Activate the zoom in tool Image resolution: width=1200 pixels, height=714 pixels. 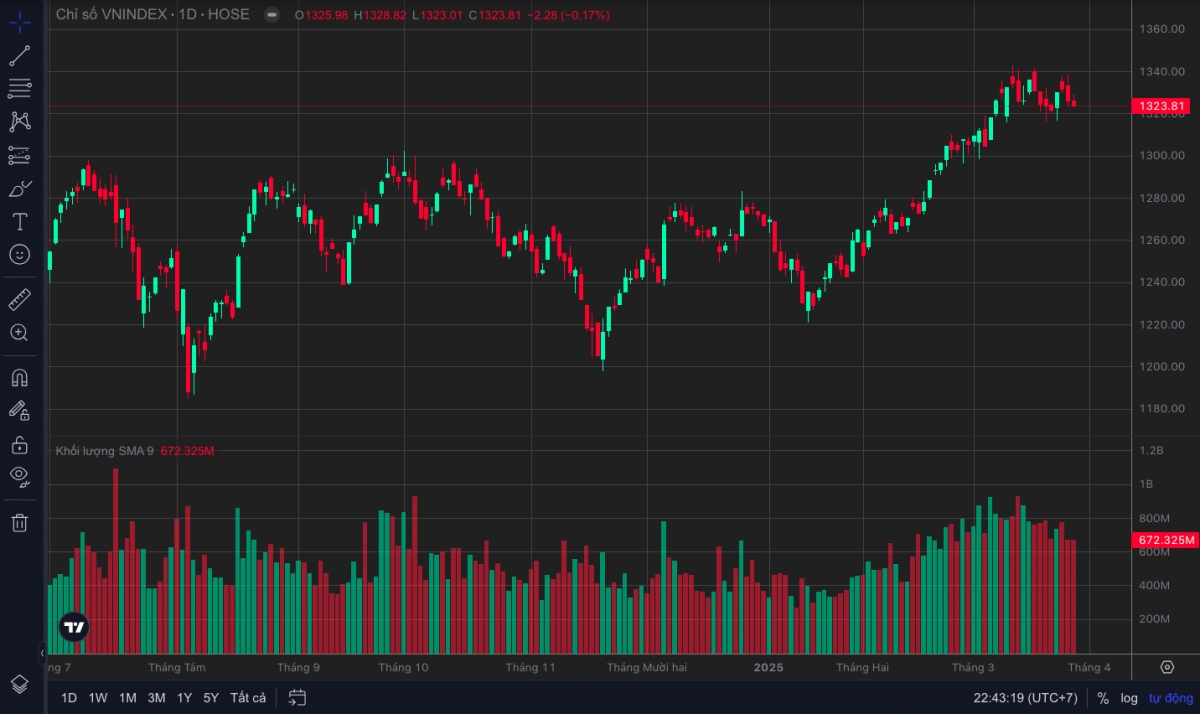click(x=20, y=332)
